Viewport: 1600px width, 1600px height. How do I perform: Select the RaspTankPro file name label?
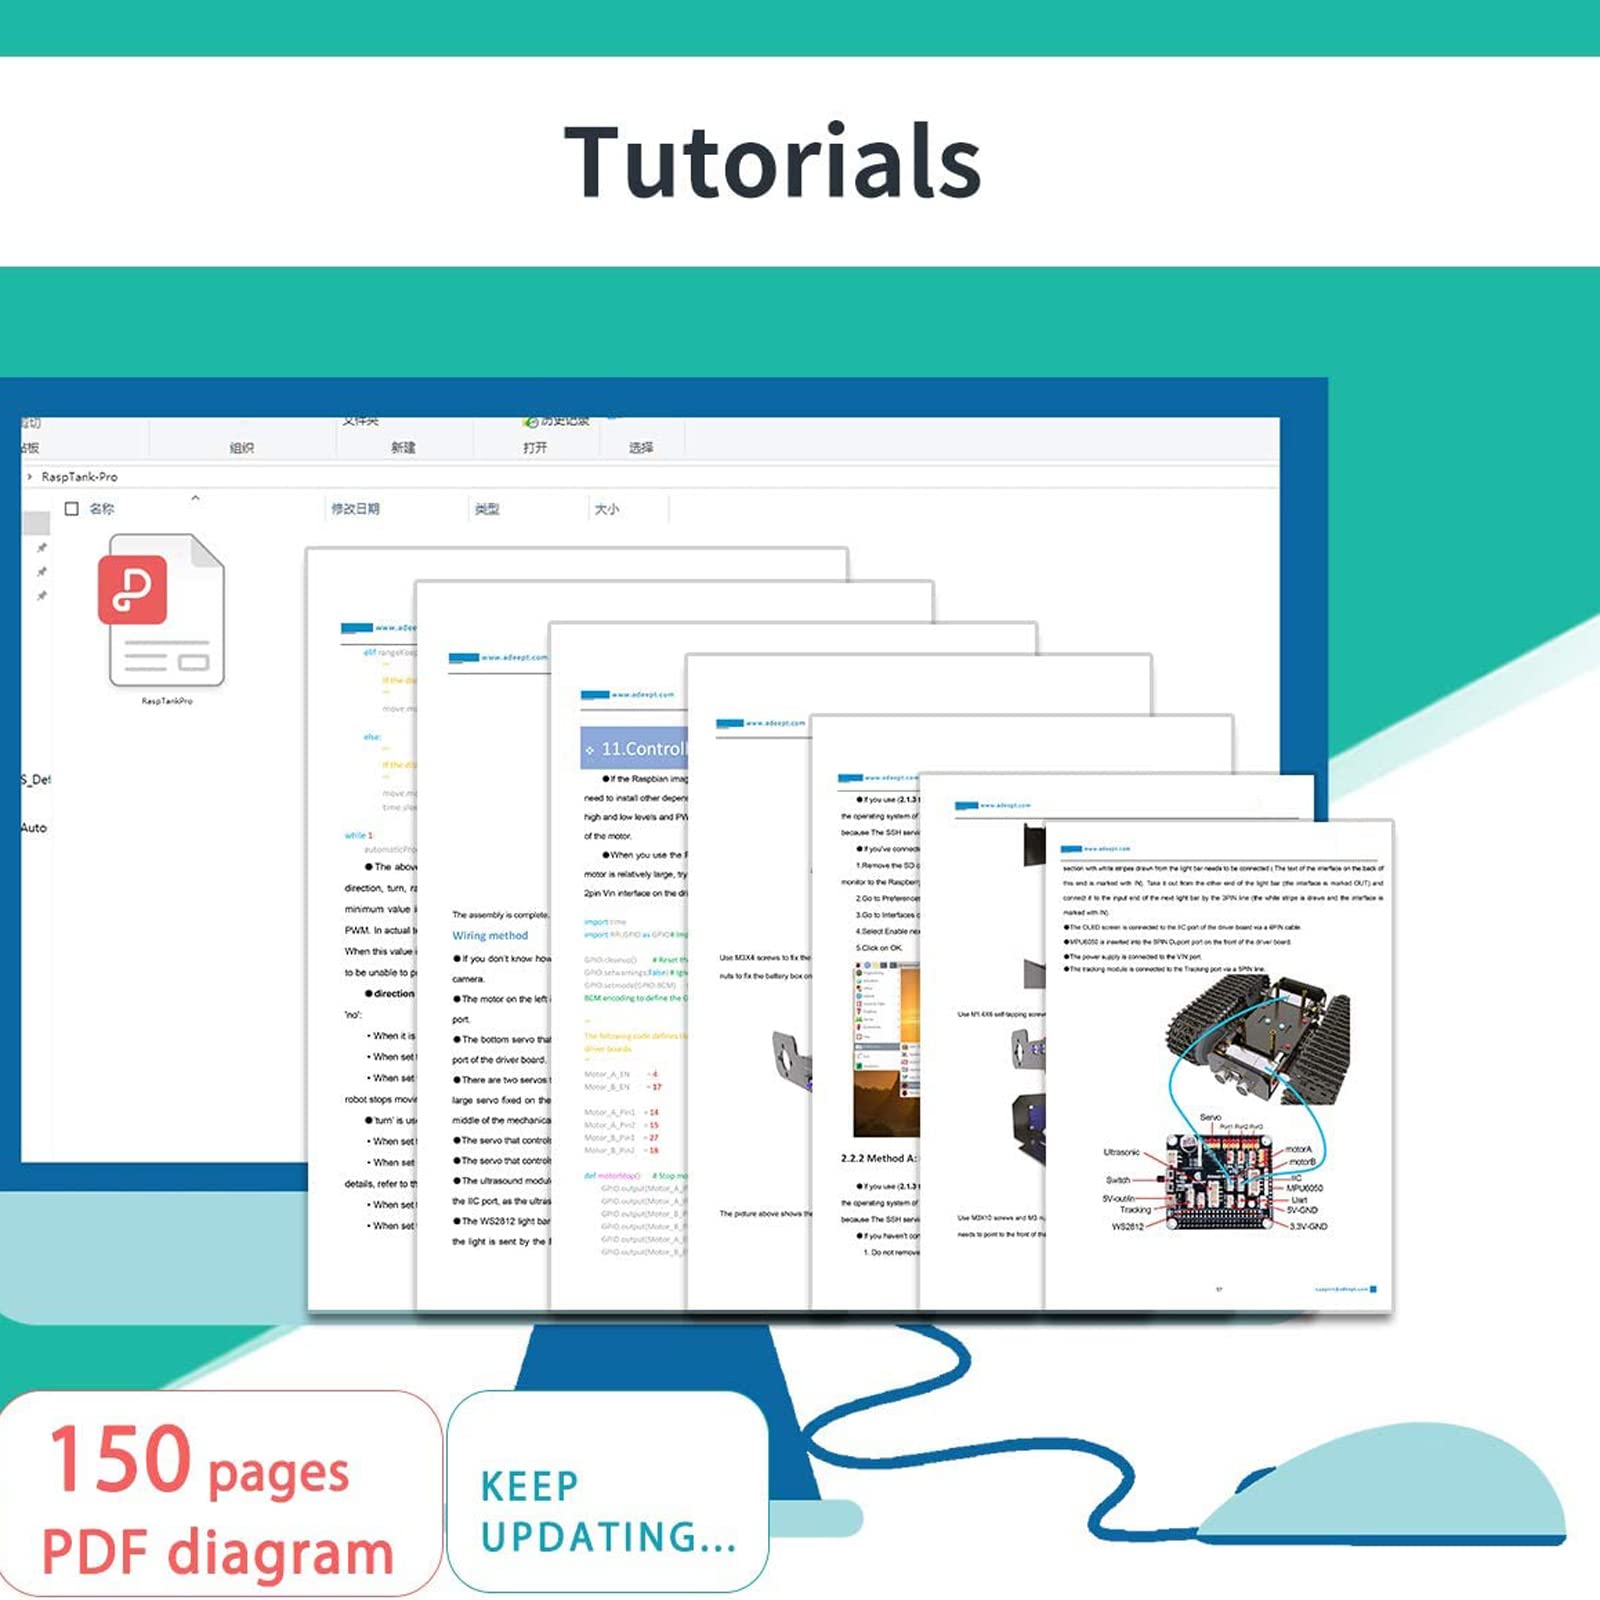click(167, 701)
